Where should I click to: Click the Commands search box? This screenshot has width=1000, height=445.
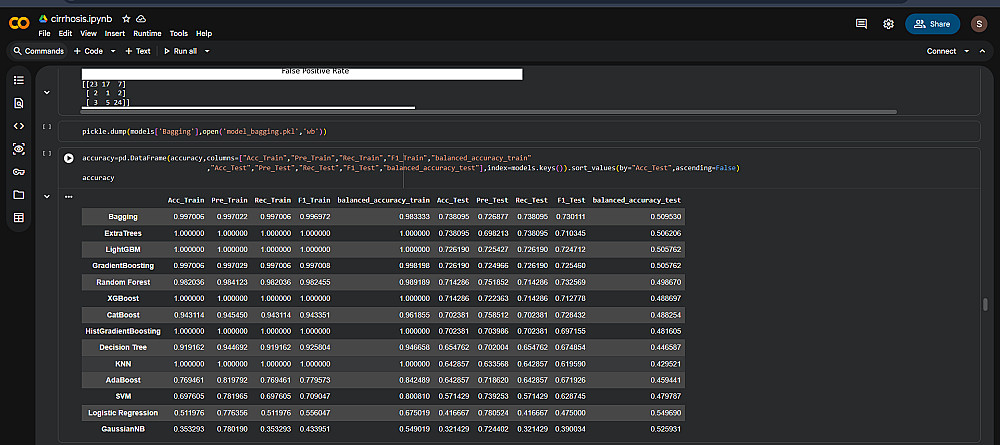(x=38, y=51)
